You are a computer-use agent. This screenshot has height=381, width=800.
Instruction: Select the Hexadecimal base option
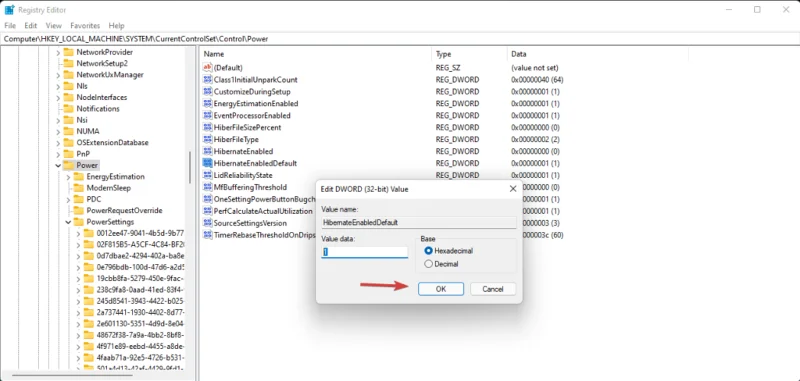[x=429, y=251]
